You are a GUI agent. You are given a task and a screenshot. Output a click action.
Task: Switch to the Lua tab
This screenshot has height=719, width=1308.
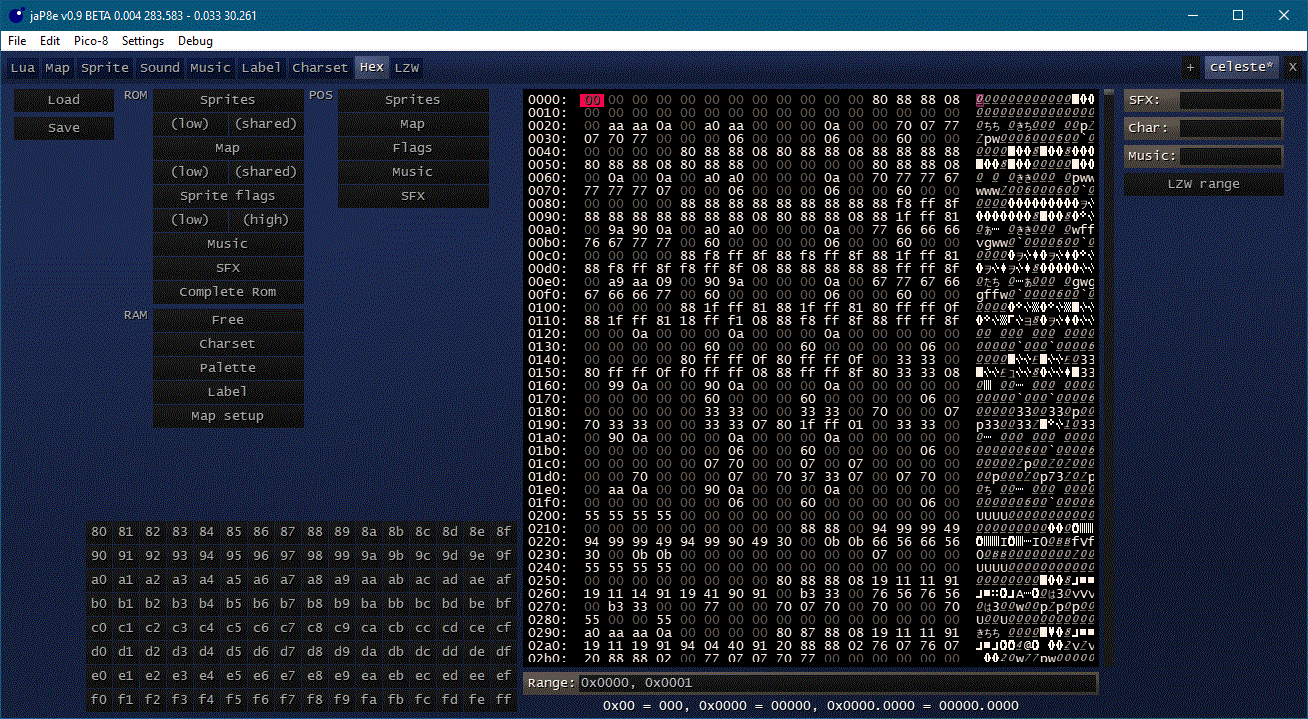(x=22, y=67)
